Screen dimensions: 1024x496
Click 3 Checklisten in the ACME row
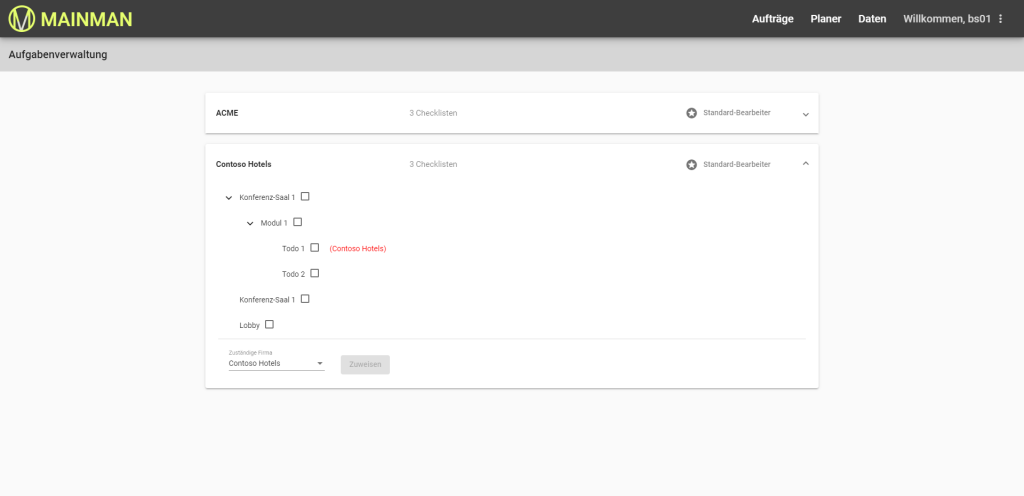pos(433,113)
